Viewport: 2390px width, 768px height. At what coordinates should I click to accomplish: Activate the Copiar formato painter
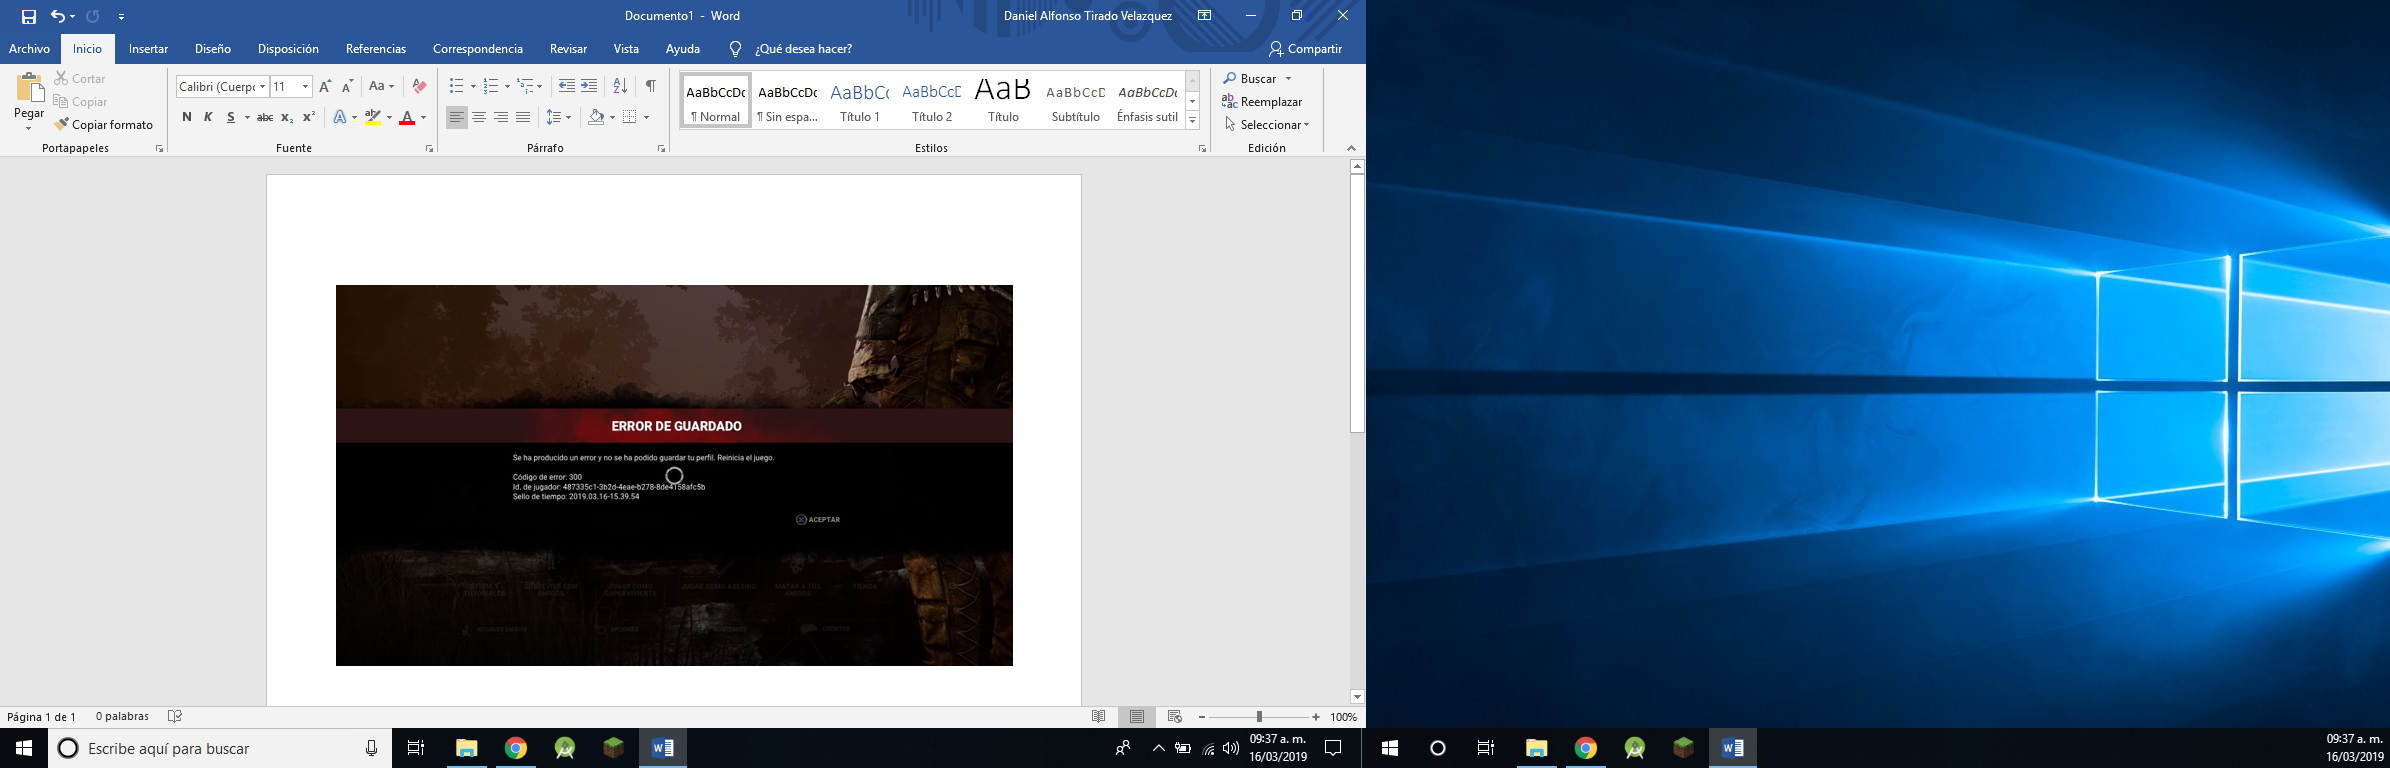pyautogui.click(x=104, y=124)
